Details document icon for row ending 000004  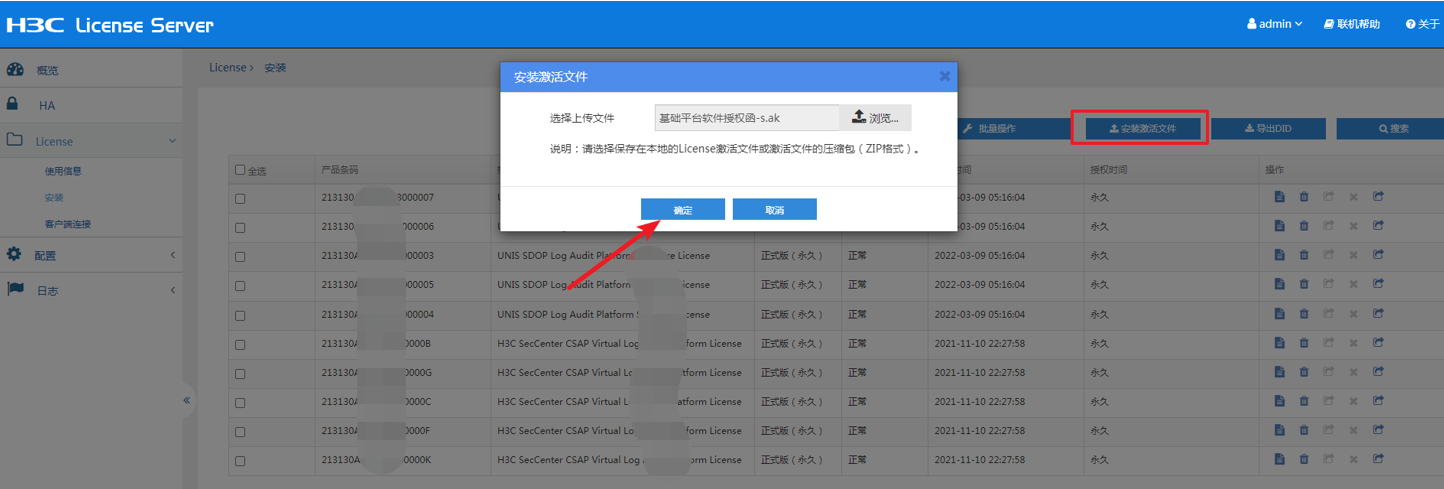click(x=1279, y=314)
